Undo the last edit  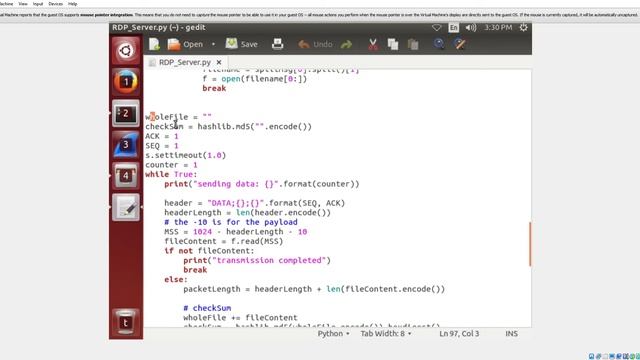[x=315, y=44]
